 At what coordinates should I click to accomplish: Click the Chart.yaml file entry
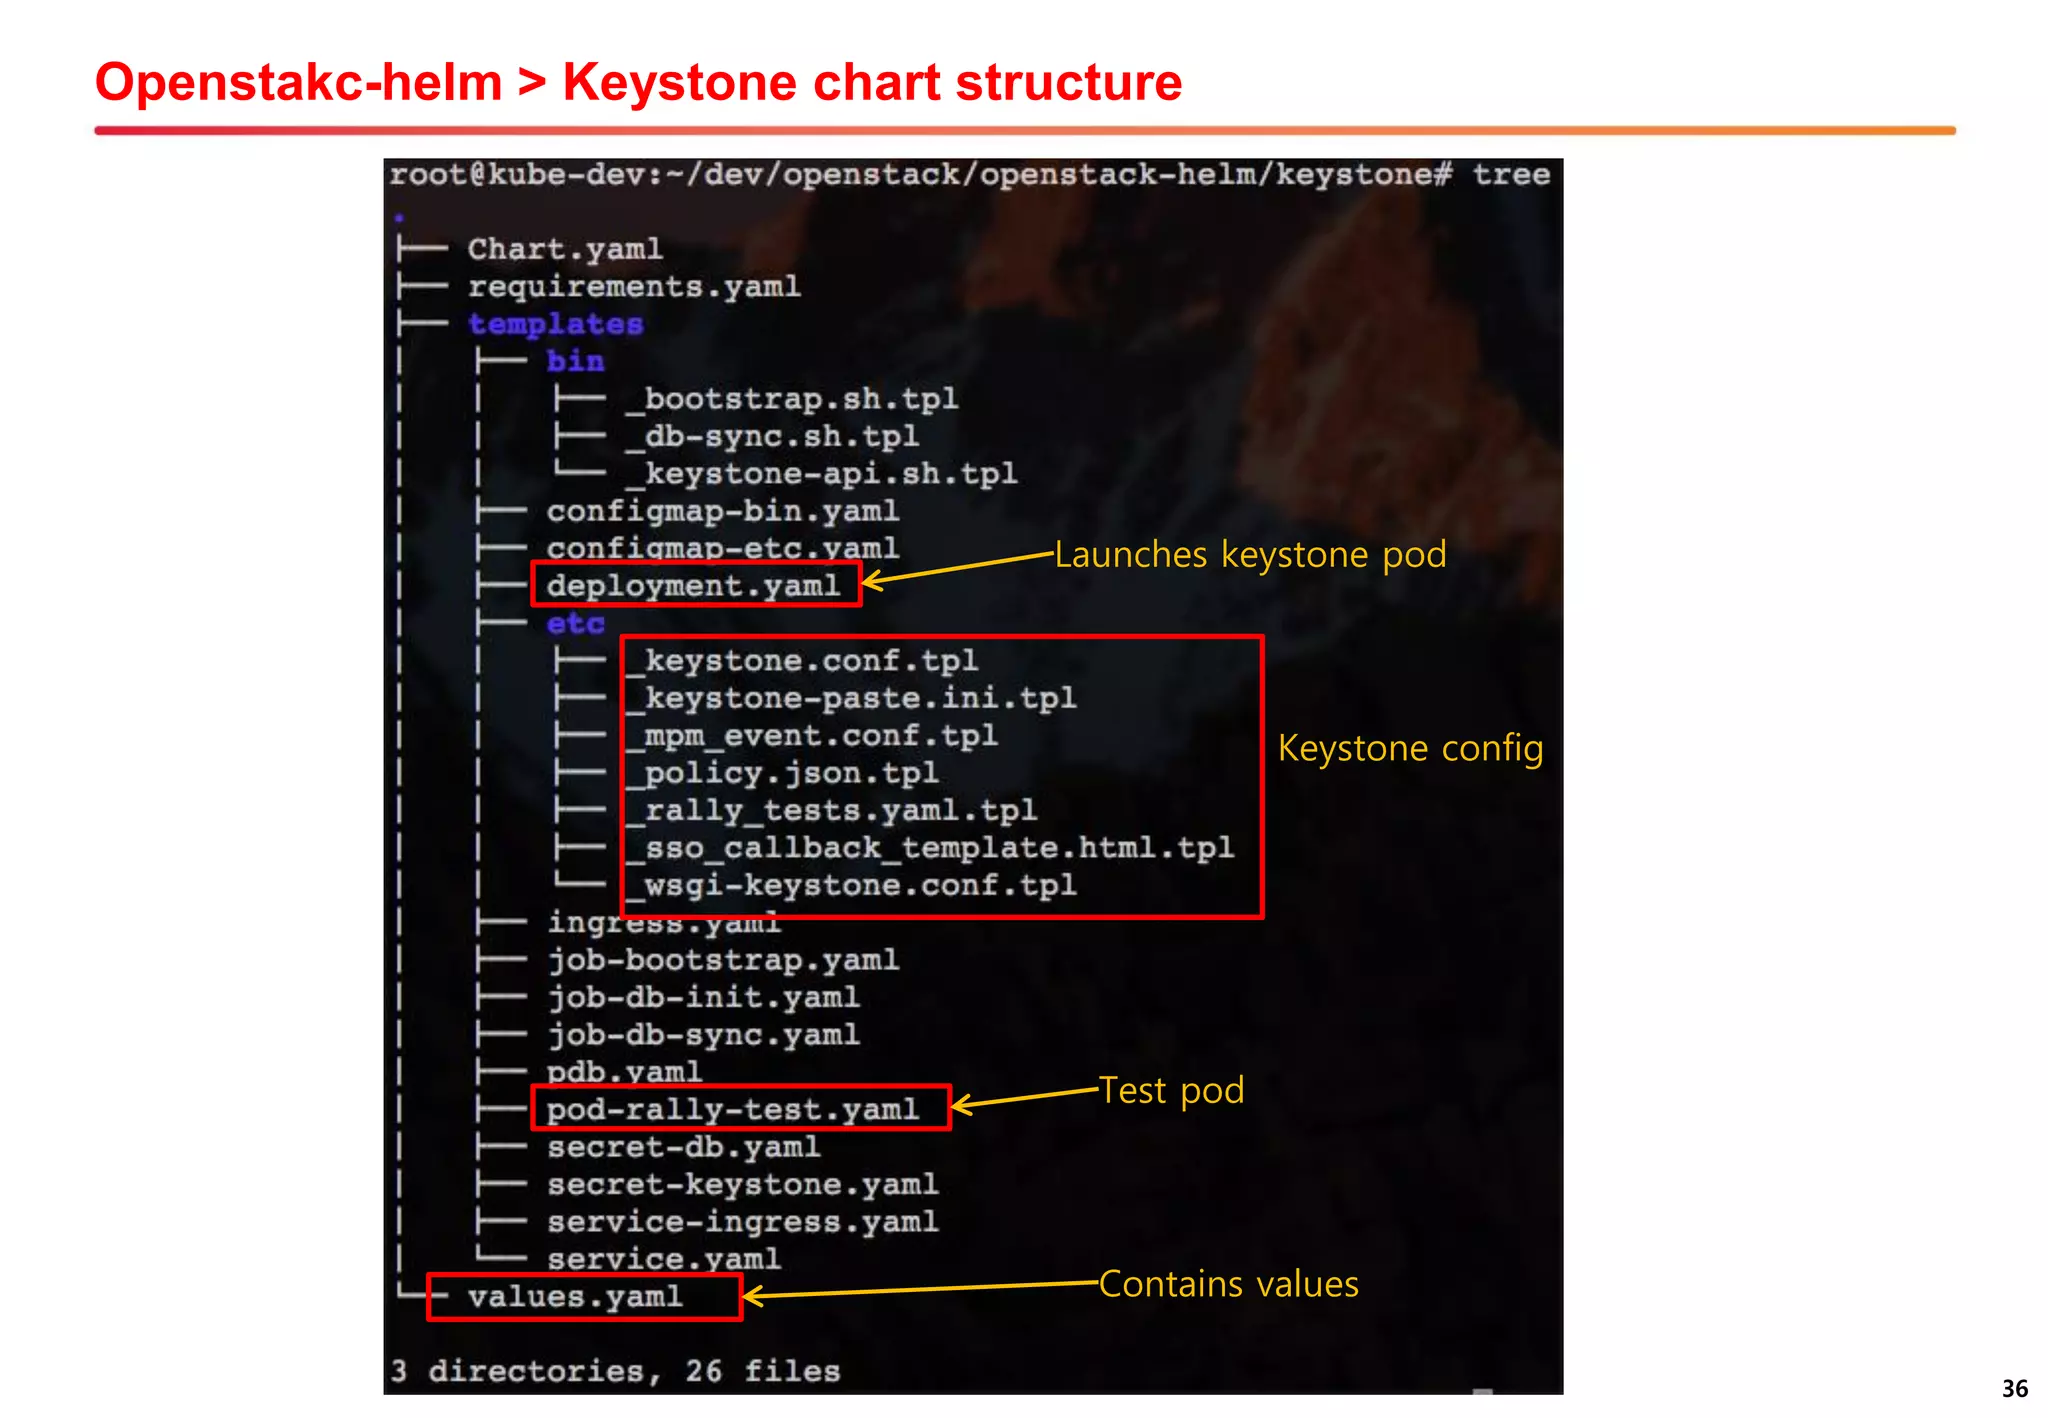564,249
